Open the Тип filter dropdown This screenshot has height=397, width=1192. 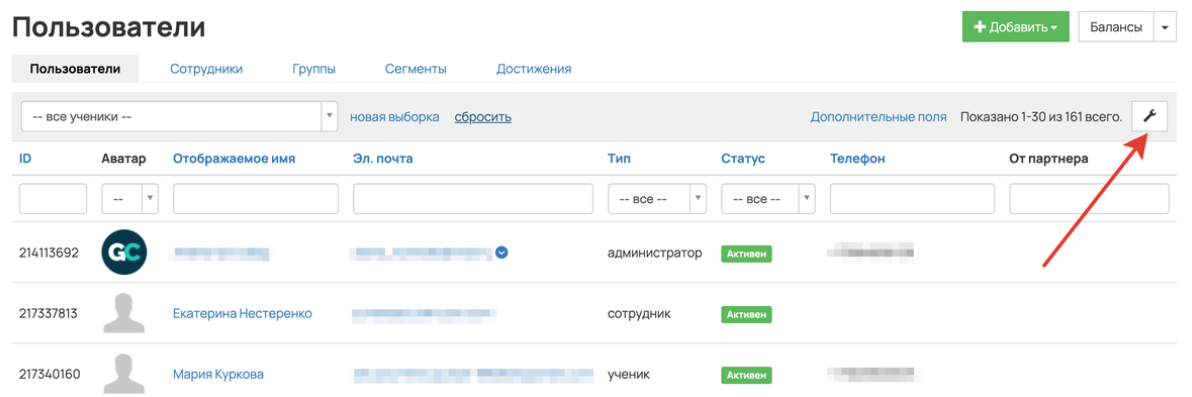[x=658, y=199]
